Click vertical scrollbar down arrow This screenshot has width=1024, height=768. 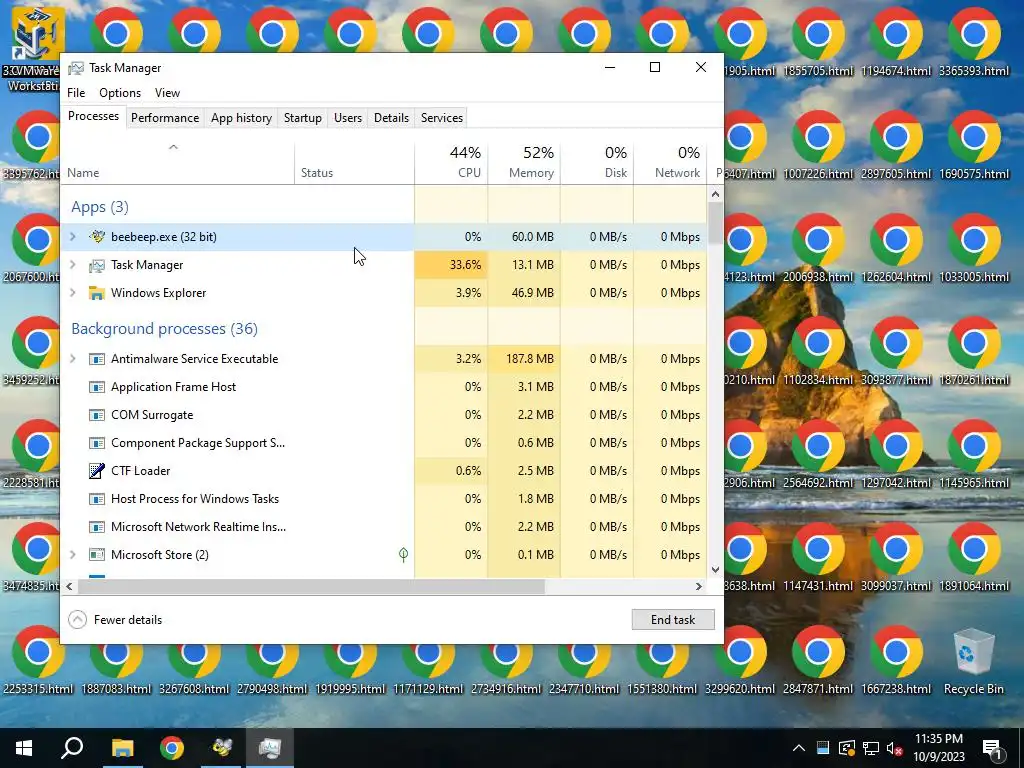(x=715, y=569)
